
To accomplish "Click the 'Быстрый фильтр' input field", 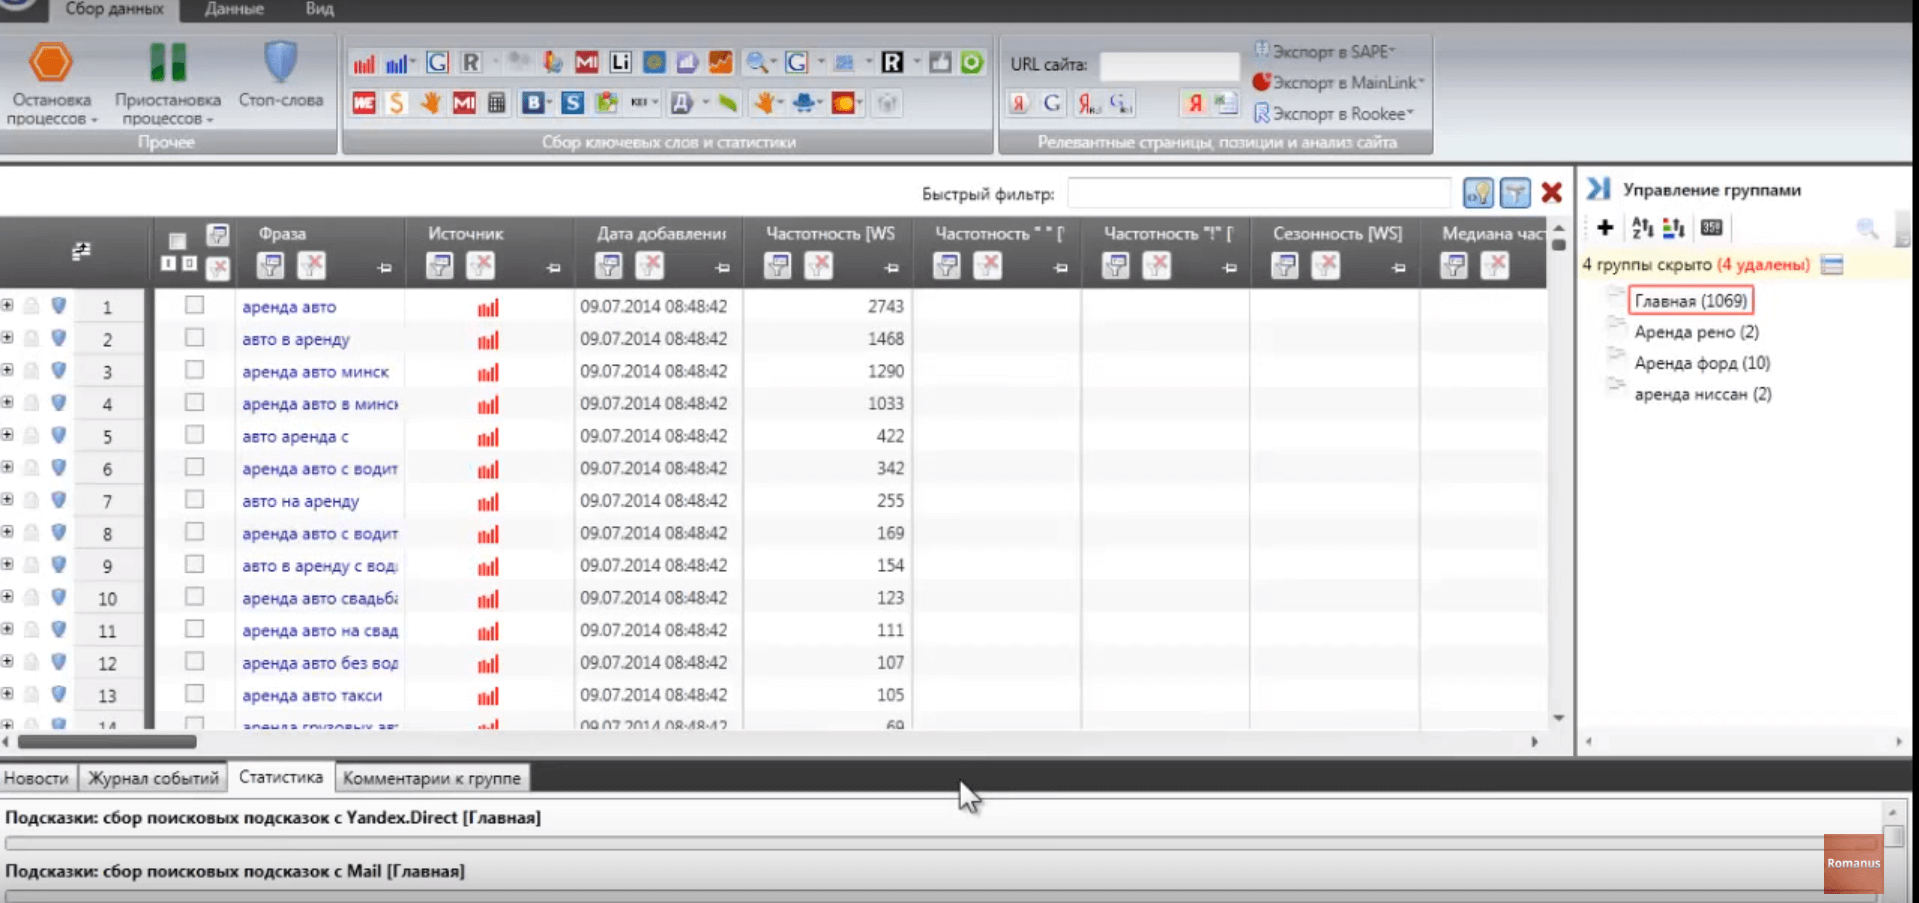I will tap(1258, 193).
